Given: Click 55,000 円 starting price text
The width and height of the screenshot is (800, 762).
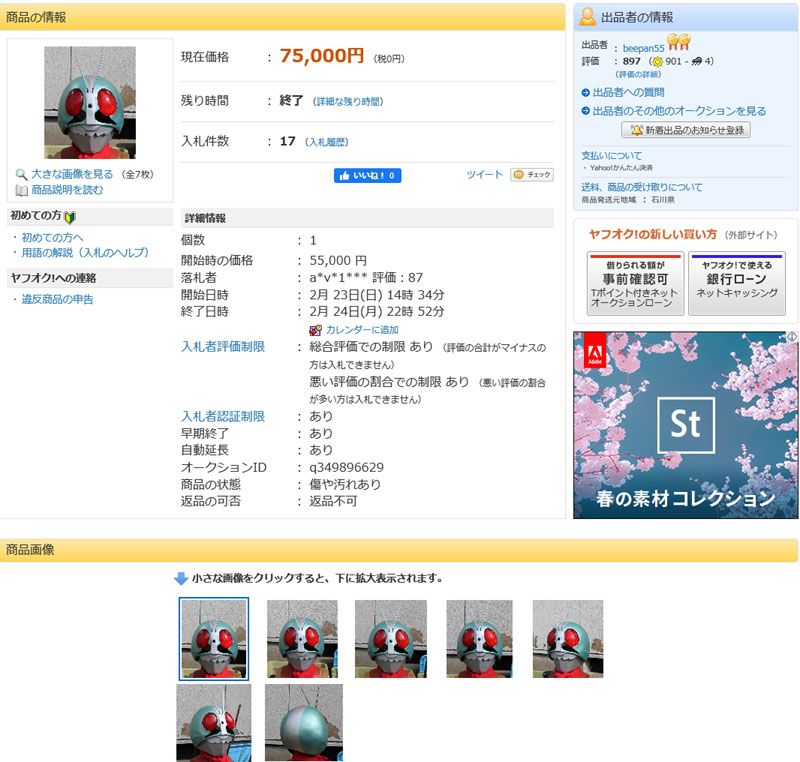Looking at the screenshot, I should tap(338, 261).
